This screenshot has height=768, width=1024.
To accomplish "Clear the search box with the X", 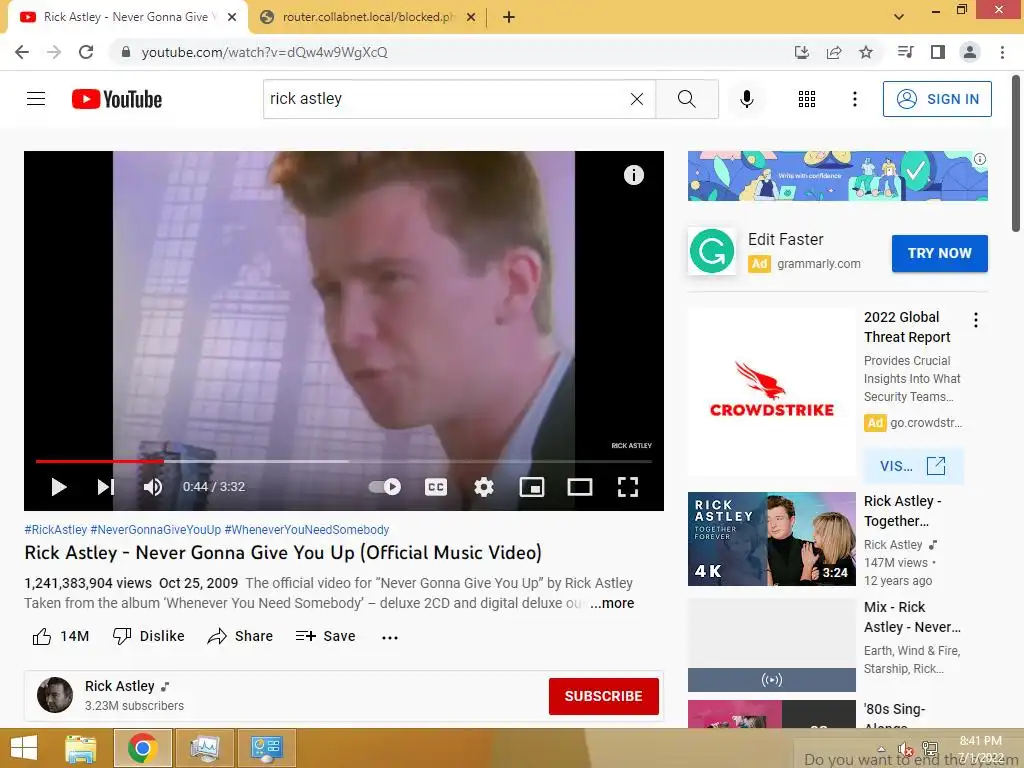I will (637, 99).
